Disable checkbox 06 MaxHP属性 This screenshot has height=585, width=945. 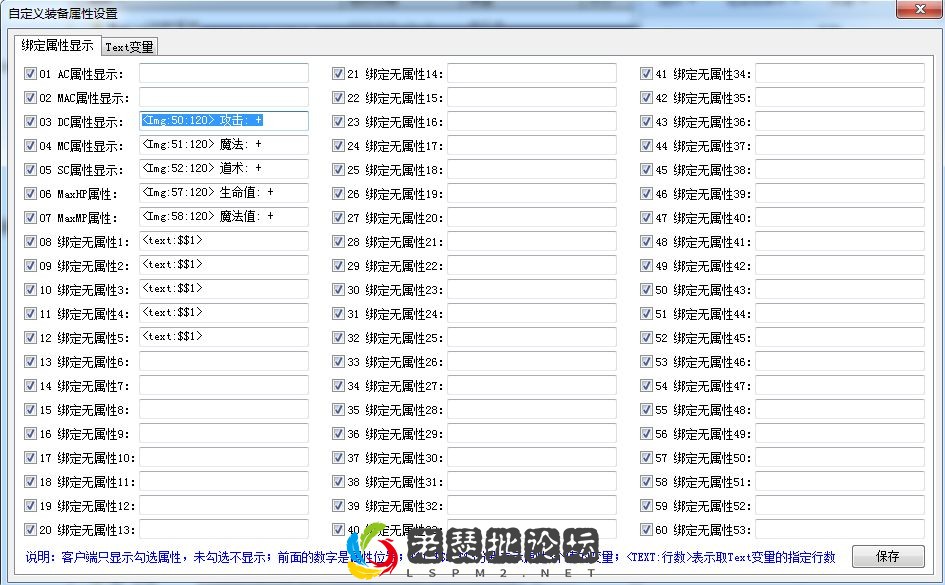point(30,193)
